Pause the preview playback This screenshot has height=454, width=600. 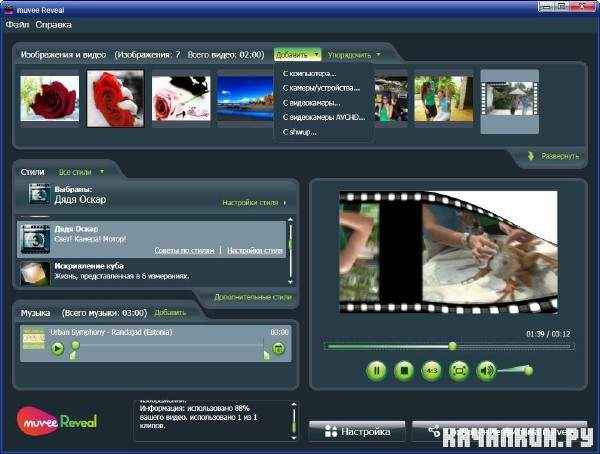tap(377, 371)
